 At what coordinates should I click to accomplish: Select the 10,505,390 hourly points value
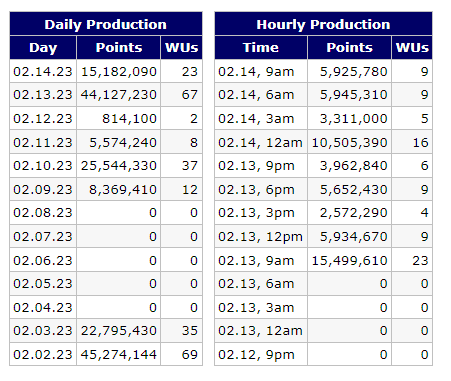point(349,142)
